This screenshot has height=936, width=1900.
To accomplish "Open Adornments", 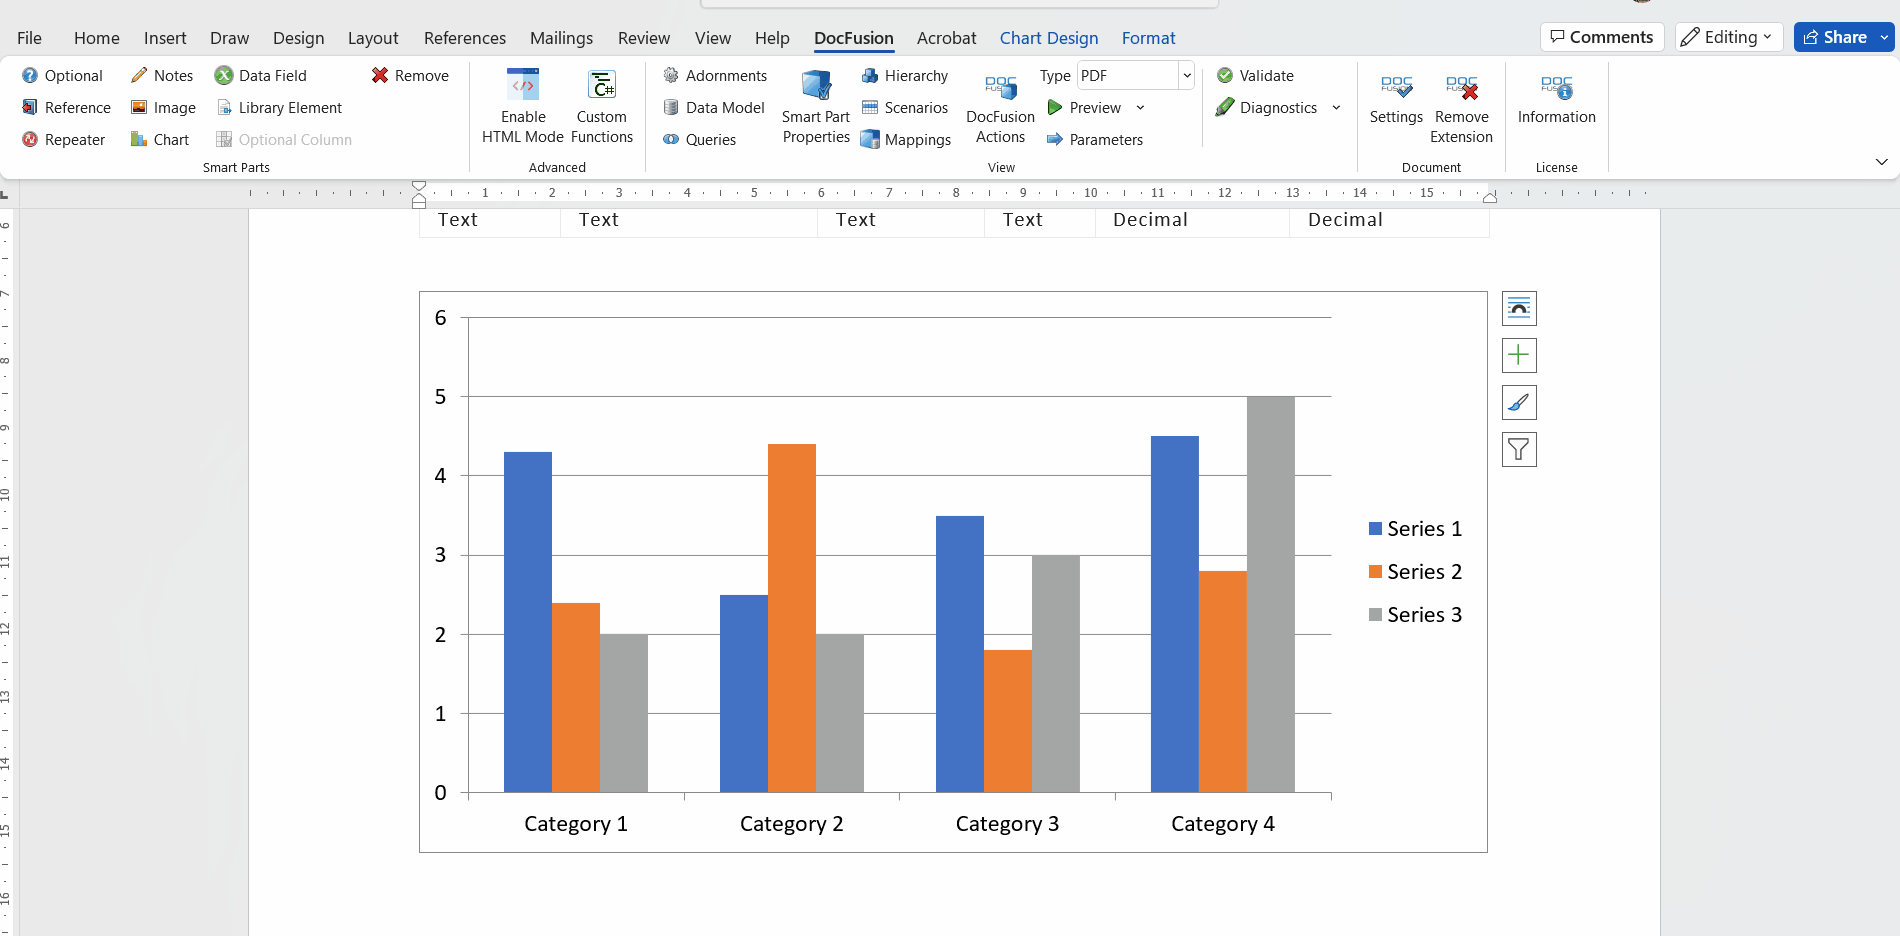I will [x=715, y=76].
